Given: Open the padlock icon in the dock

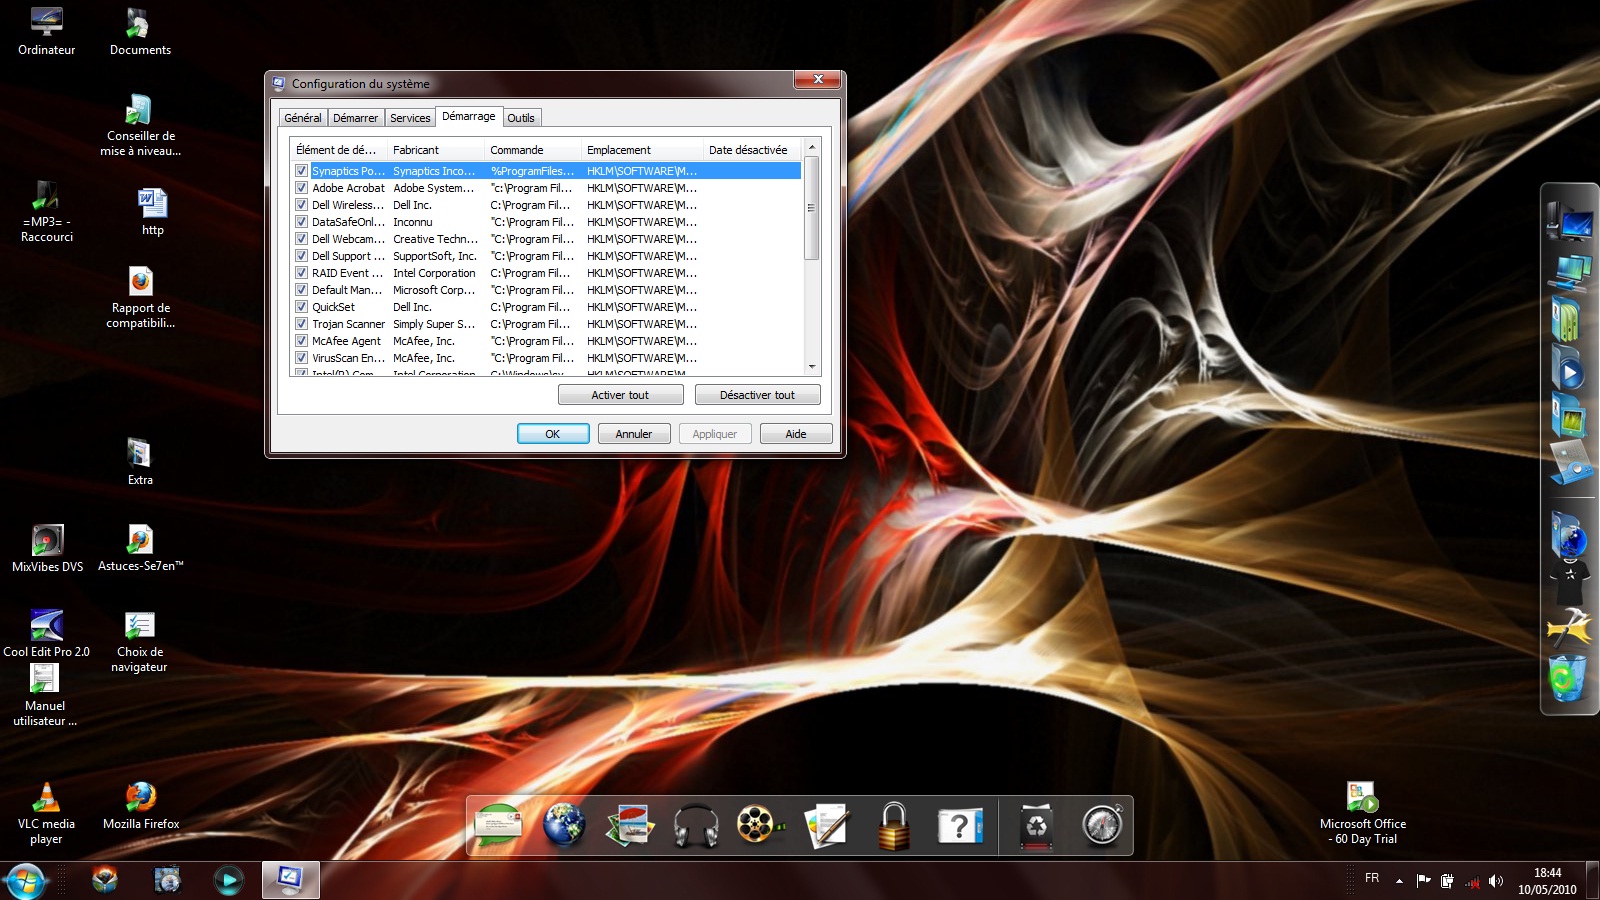Looking at the screenshot, I should click(893, 826).
